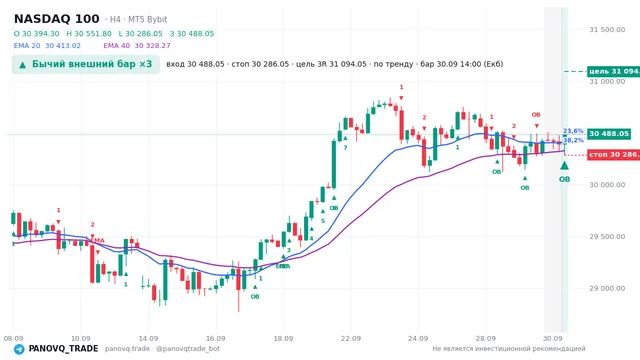Click the '38,2%' Fibonacci level label
Screen dimensions: 640x360
coord(573,140)
